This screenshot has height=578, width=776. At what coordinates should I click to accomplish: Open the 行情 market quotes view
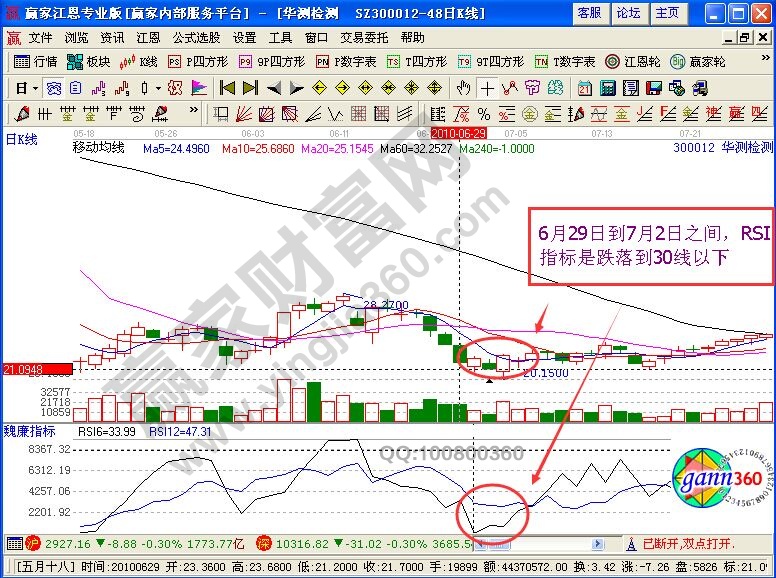36,61
